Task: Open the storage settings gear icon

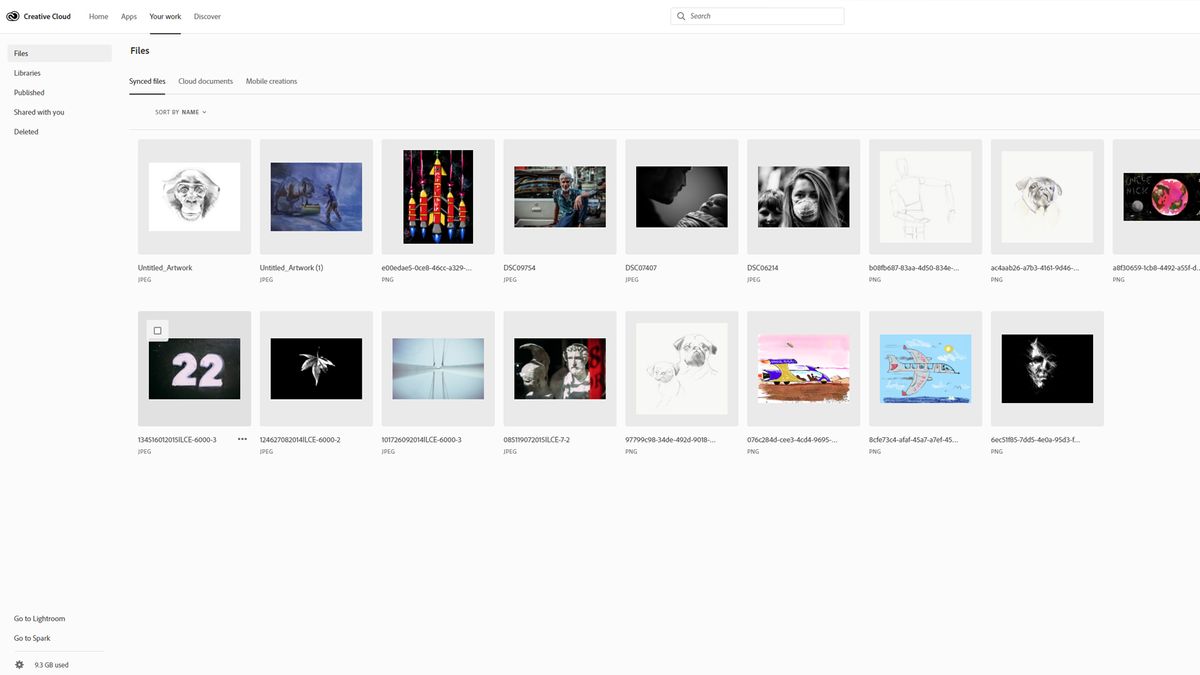Action: pyautogui.click(x=18, y=663)
